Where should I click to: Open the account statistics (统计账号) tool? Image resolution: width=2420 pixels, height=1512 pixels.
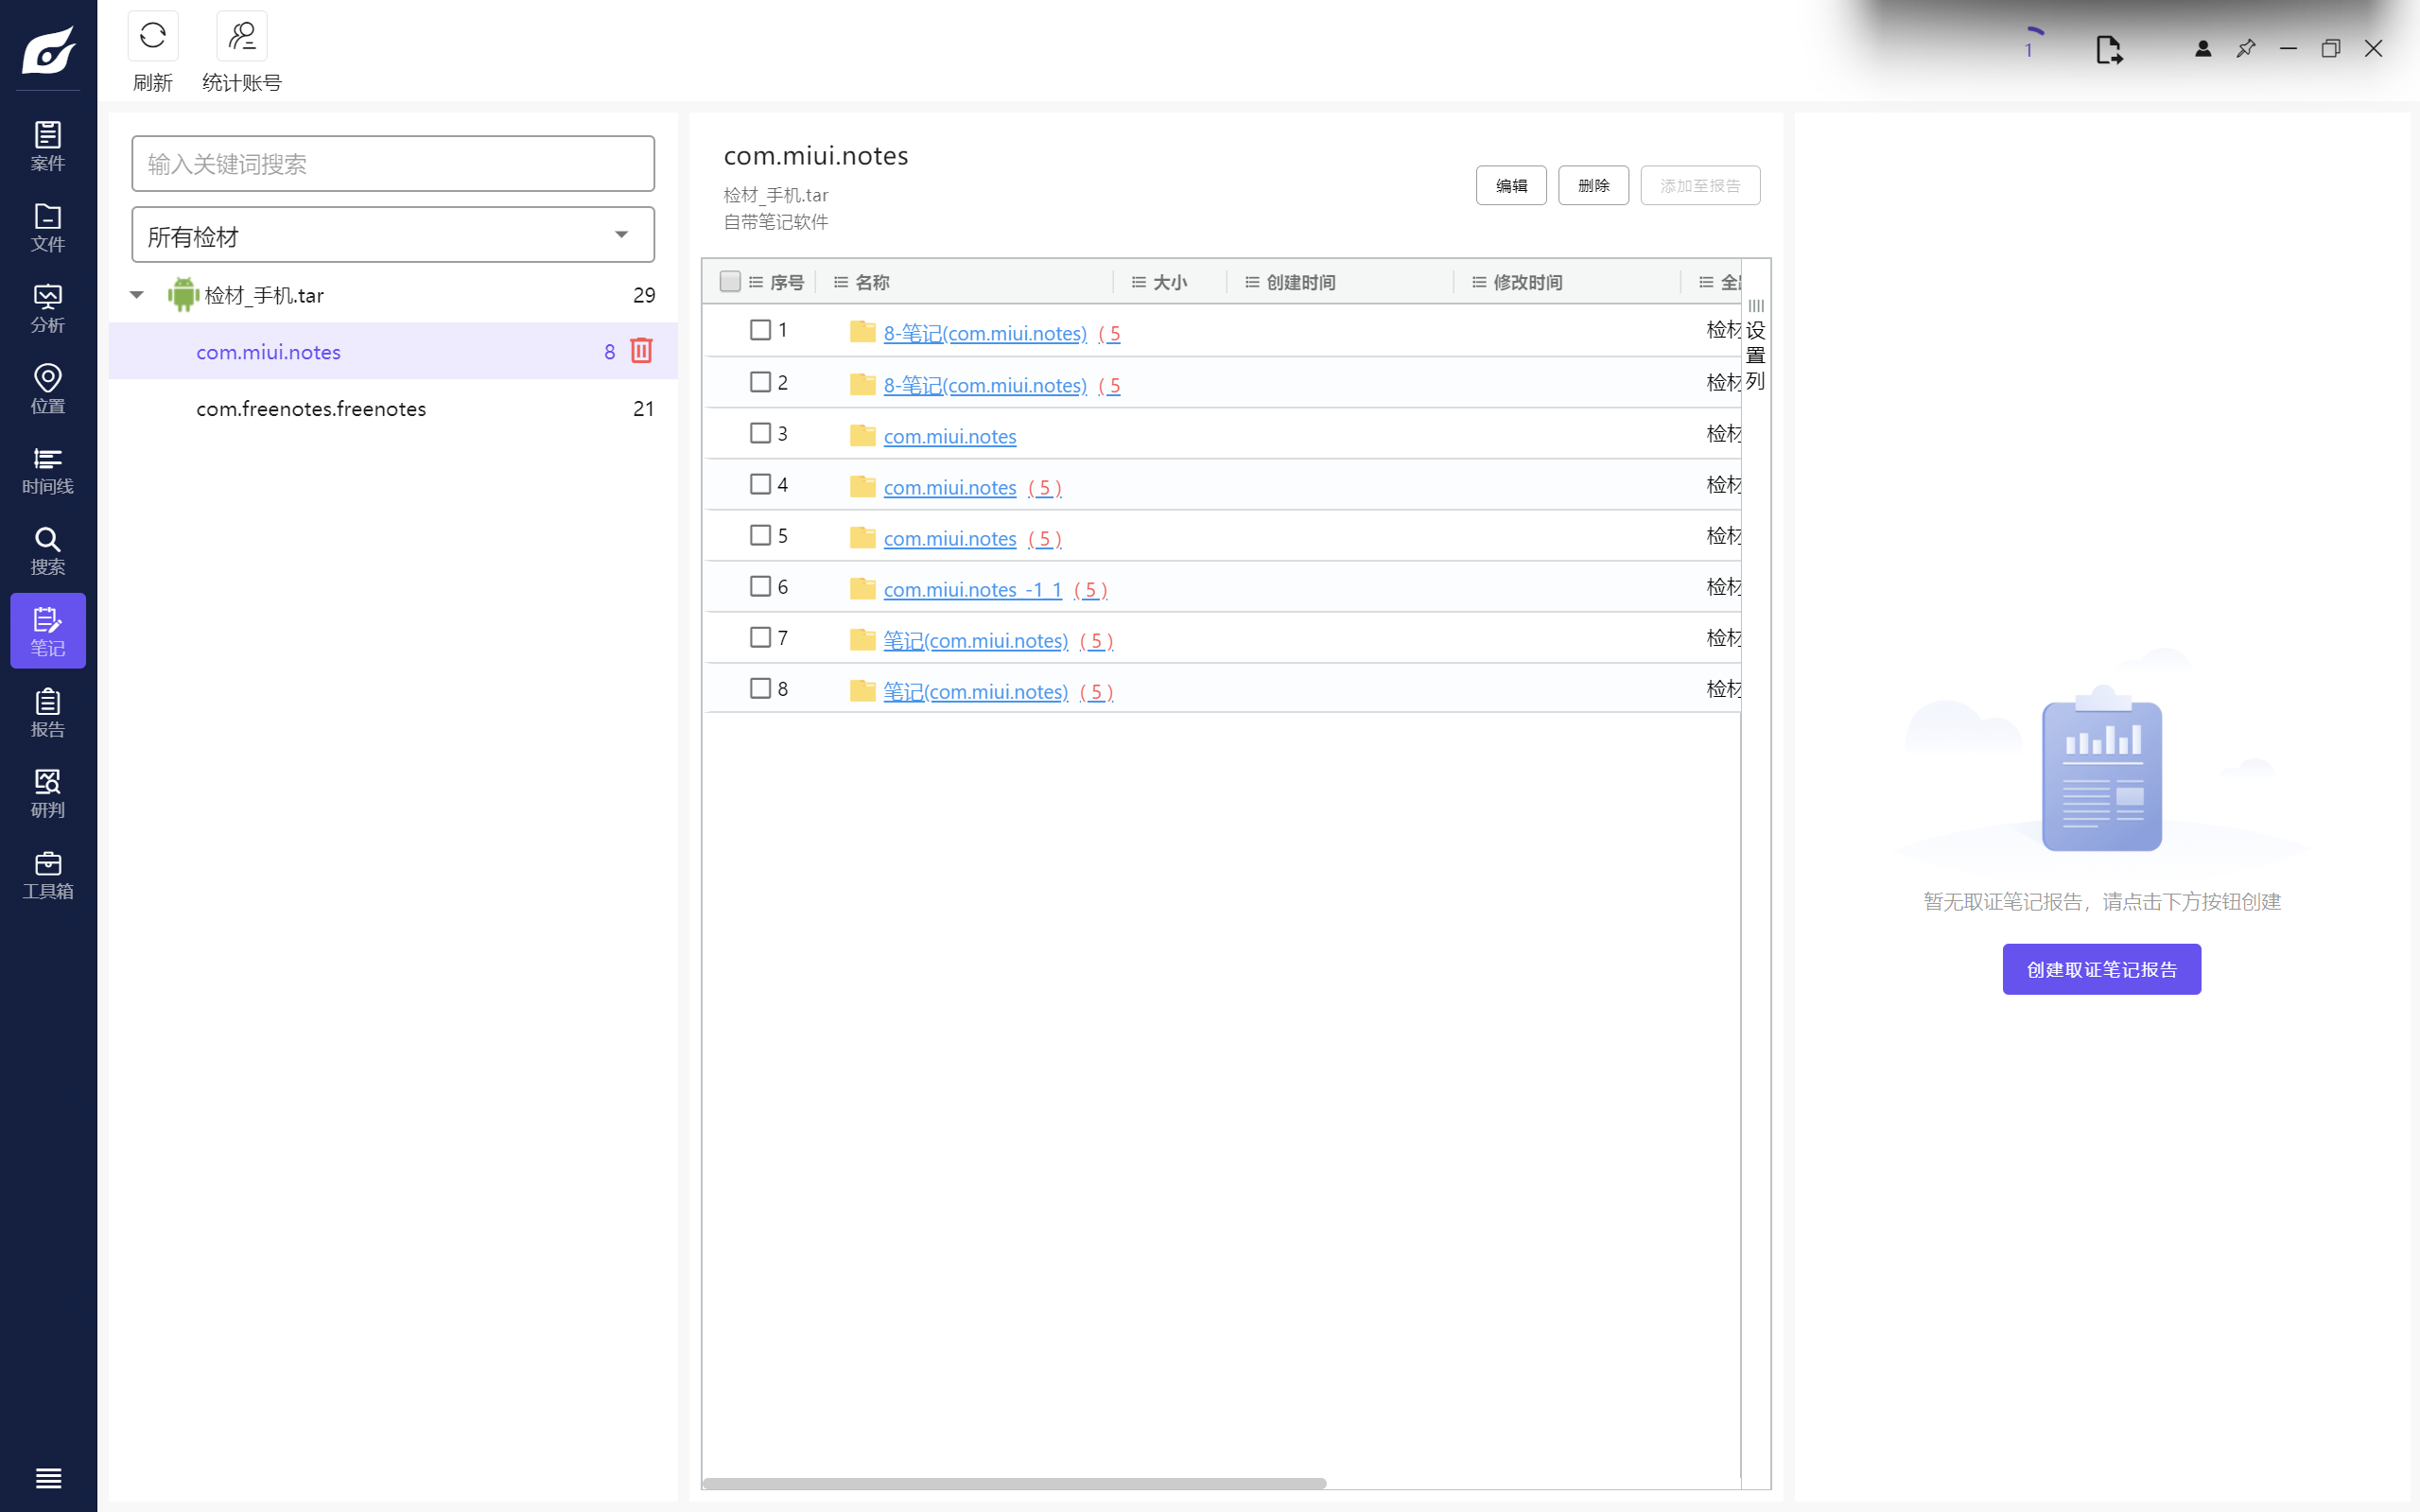coord(241,38)
